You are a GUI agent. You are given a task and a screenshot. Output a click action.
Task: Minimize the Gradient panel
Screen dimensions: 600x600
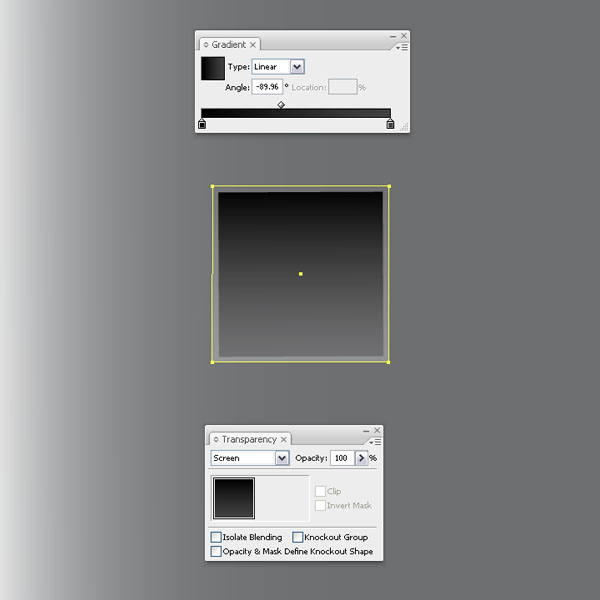(393, 36)
